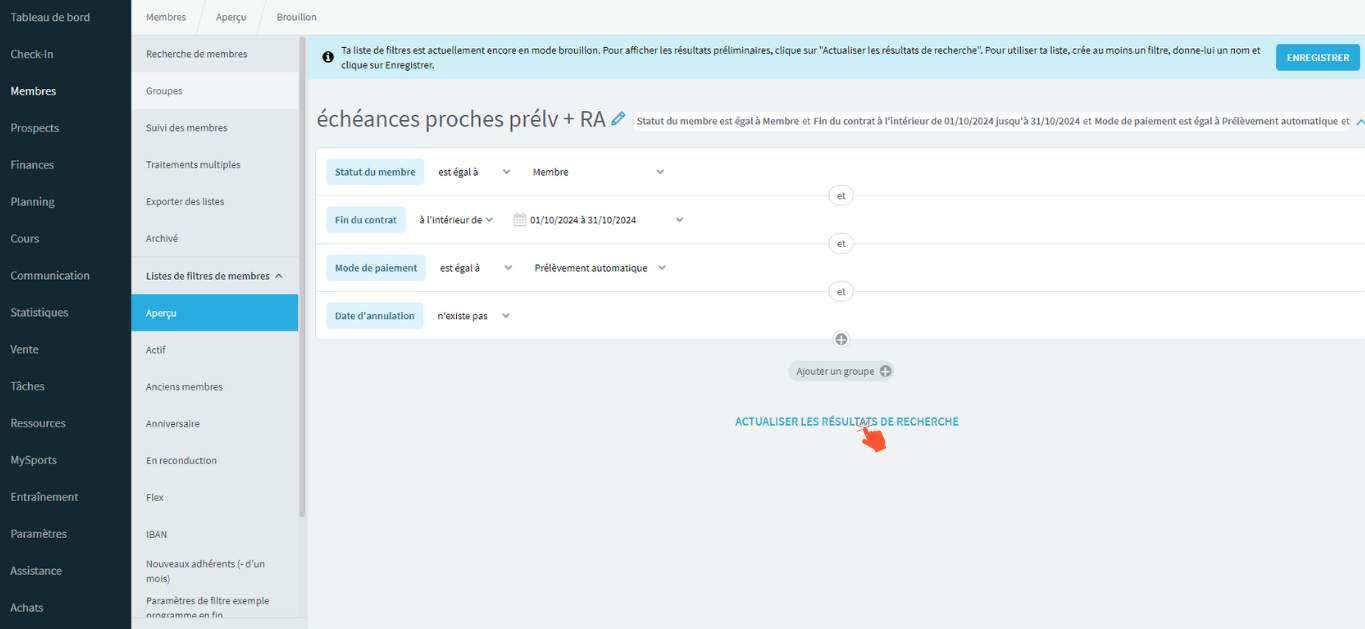1365x629 pixels.
Task: Select the Anniversaire filter list
Action: 214,424
